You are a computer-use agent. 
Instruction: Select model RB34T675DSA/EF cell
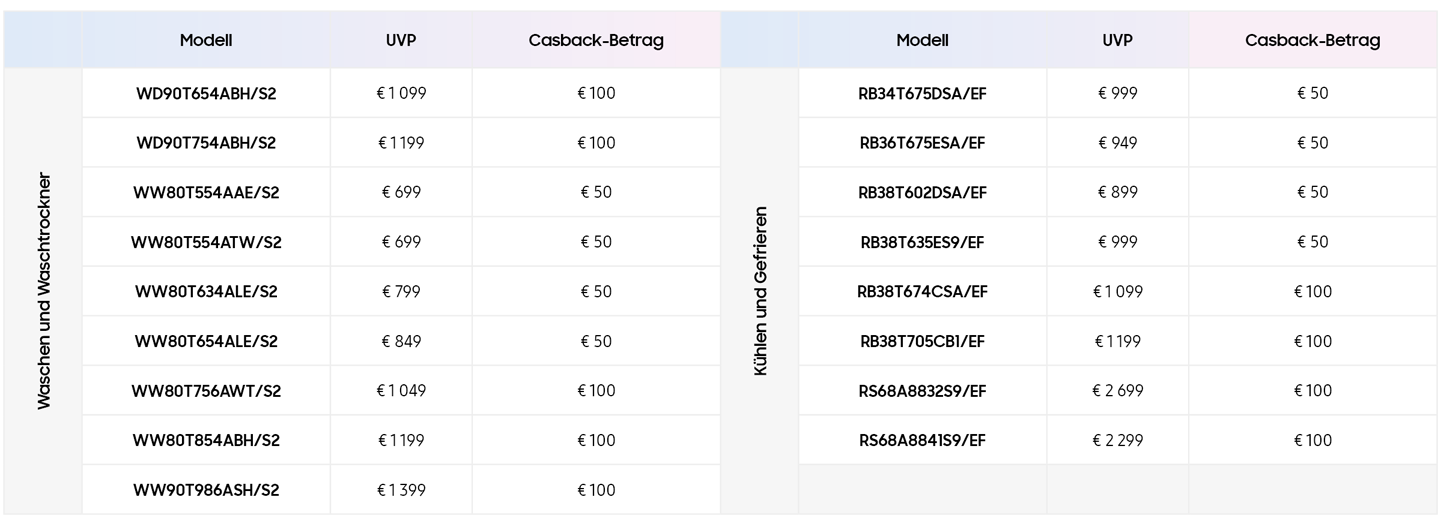coord(922,93)
